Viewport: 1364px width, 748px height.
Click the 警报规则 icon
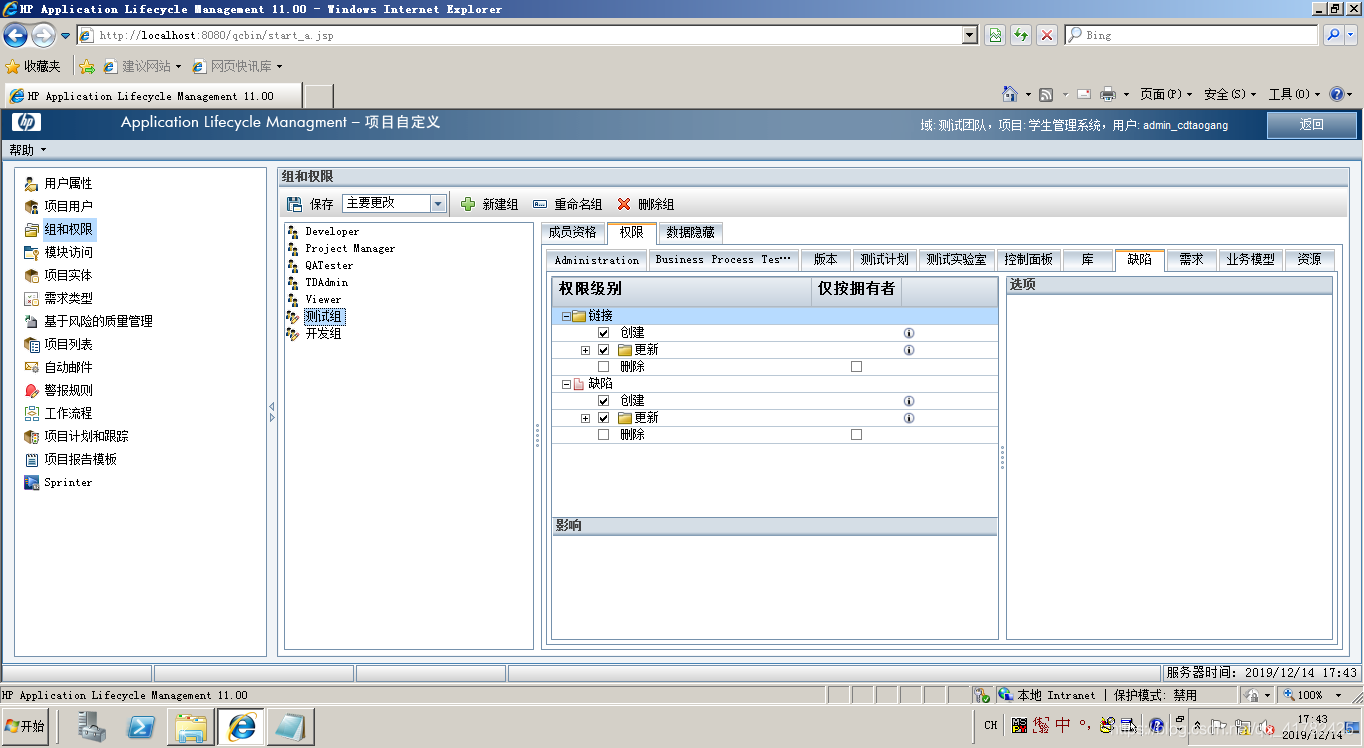coord(32,391)
